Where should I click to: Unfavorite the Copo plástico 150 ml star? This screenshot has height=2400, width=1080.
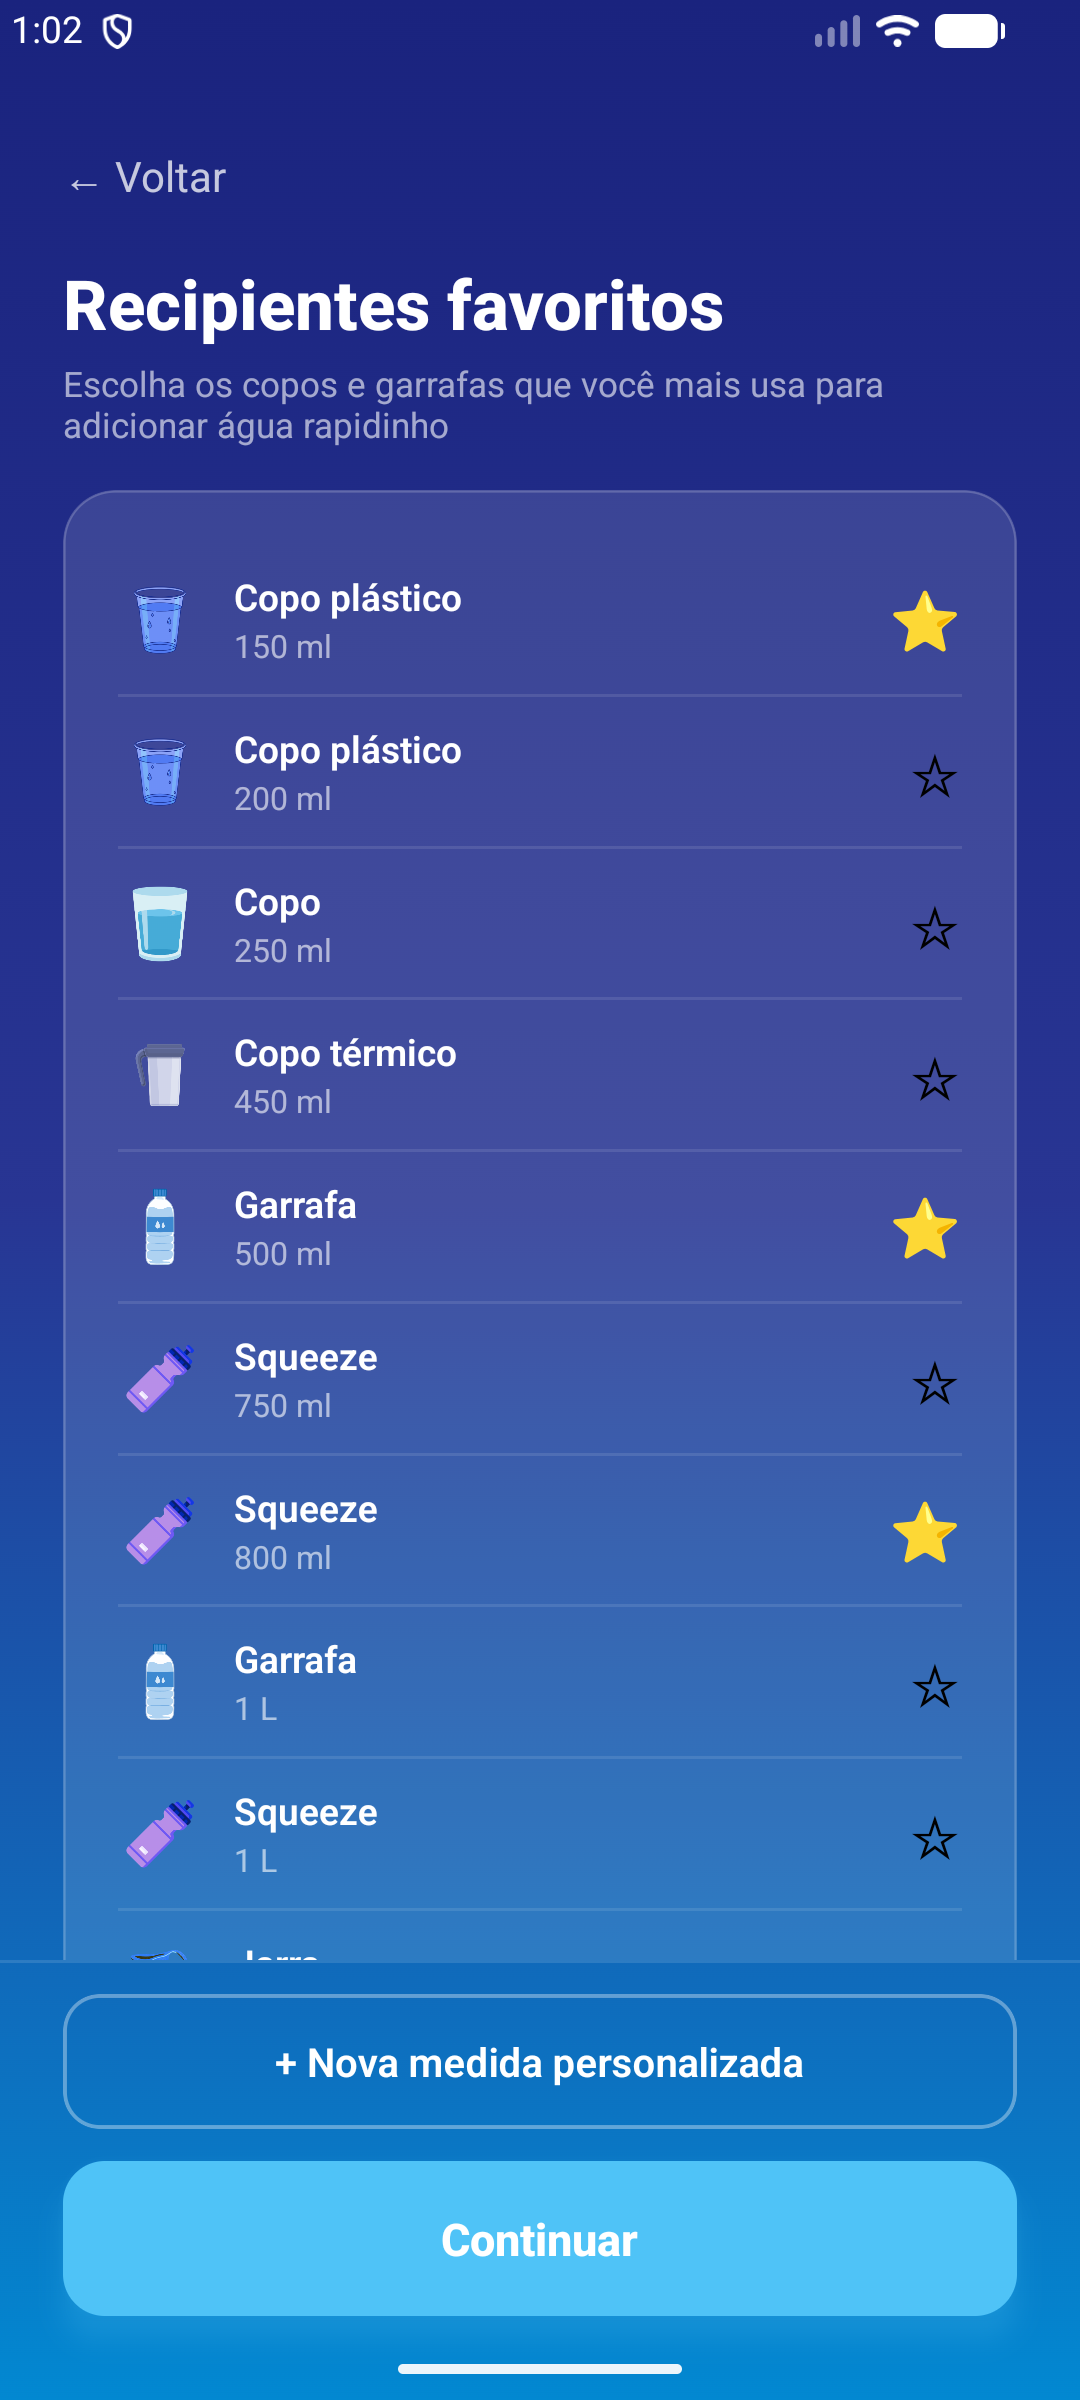pyautogui.click(x=925, y=622)
